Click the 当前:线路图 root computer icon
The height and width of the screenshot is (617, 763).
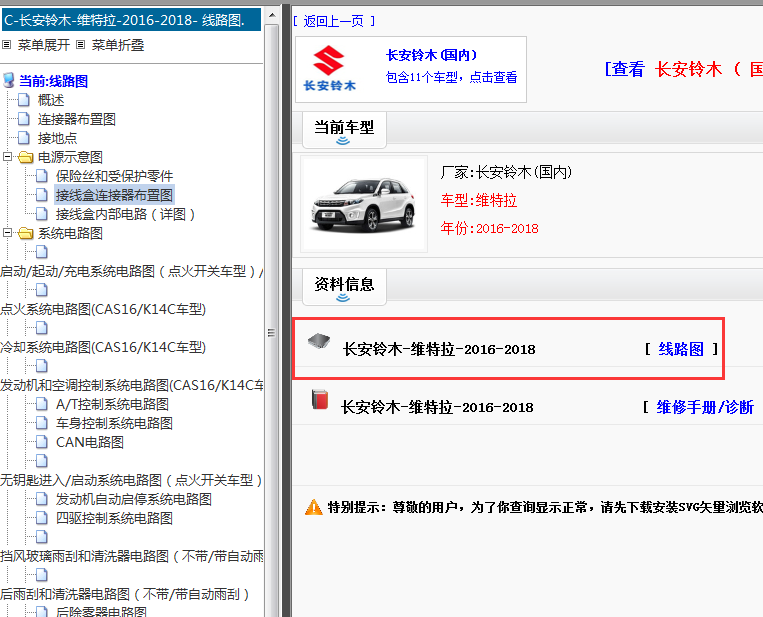[8, 80]
